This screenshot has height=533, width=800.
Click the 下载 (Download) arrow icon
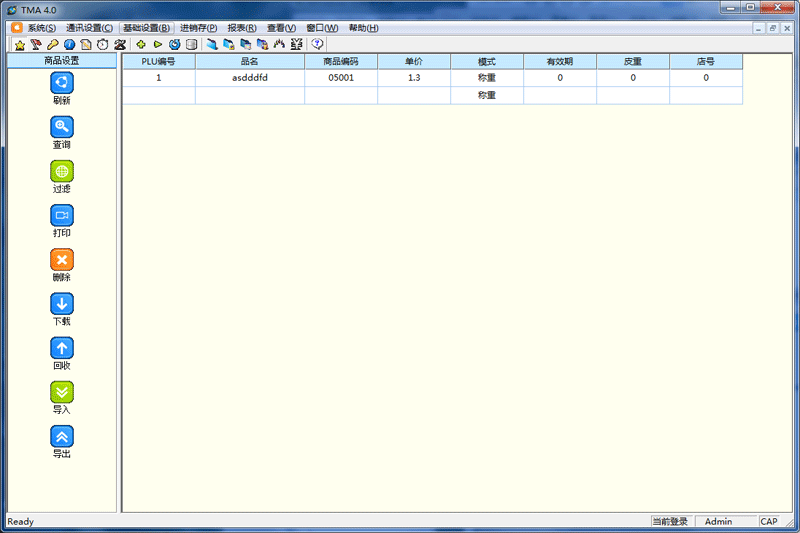coord(62,304)
